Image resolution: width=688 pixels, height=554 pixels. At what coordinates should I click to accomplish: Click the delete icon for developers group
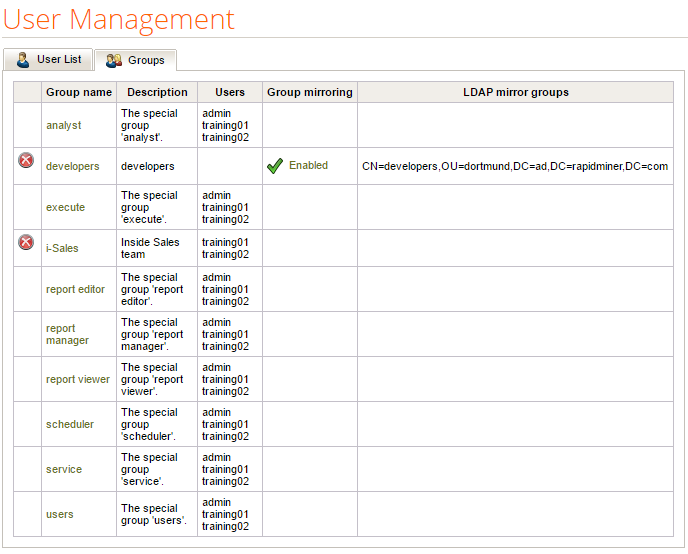(x=26, y=161)
